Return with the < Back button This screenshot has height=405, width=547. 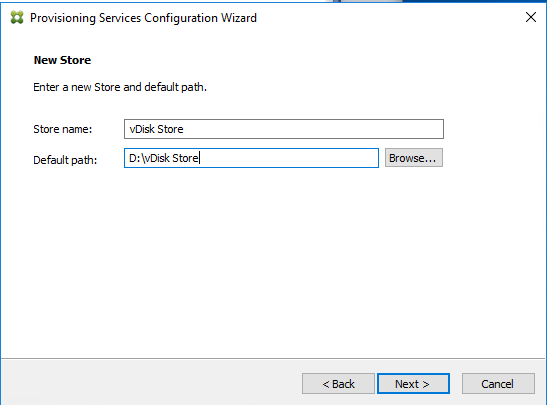pos(338,384)
